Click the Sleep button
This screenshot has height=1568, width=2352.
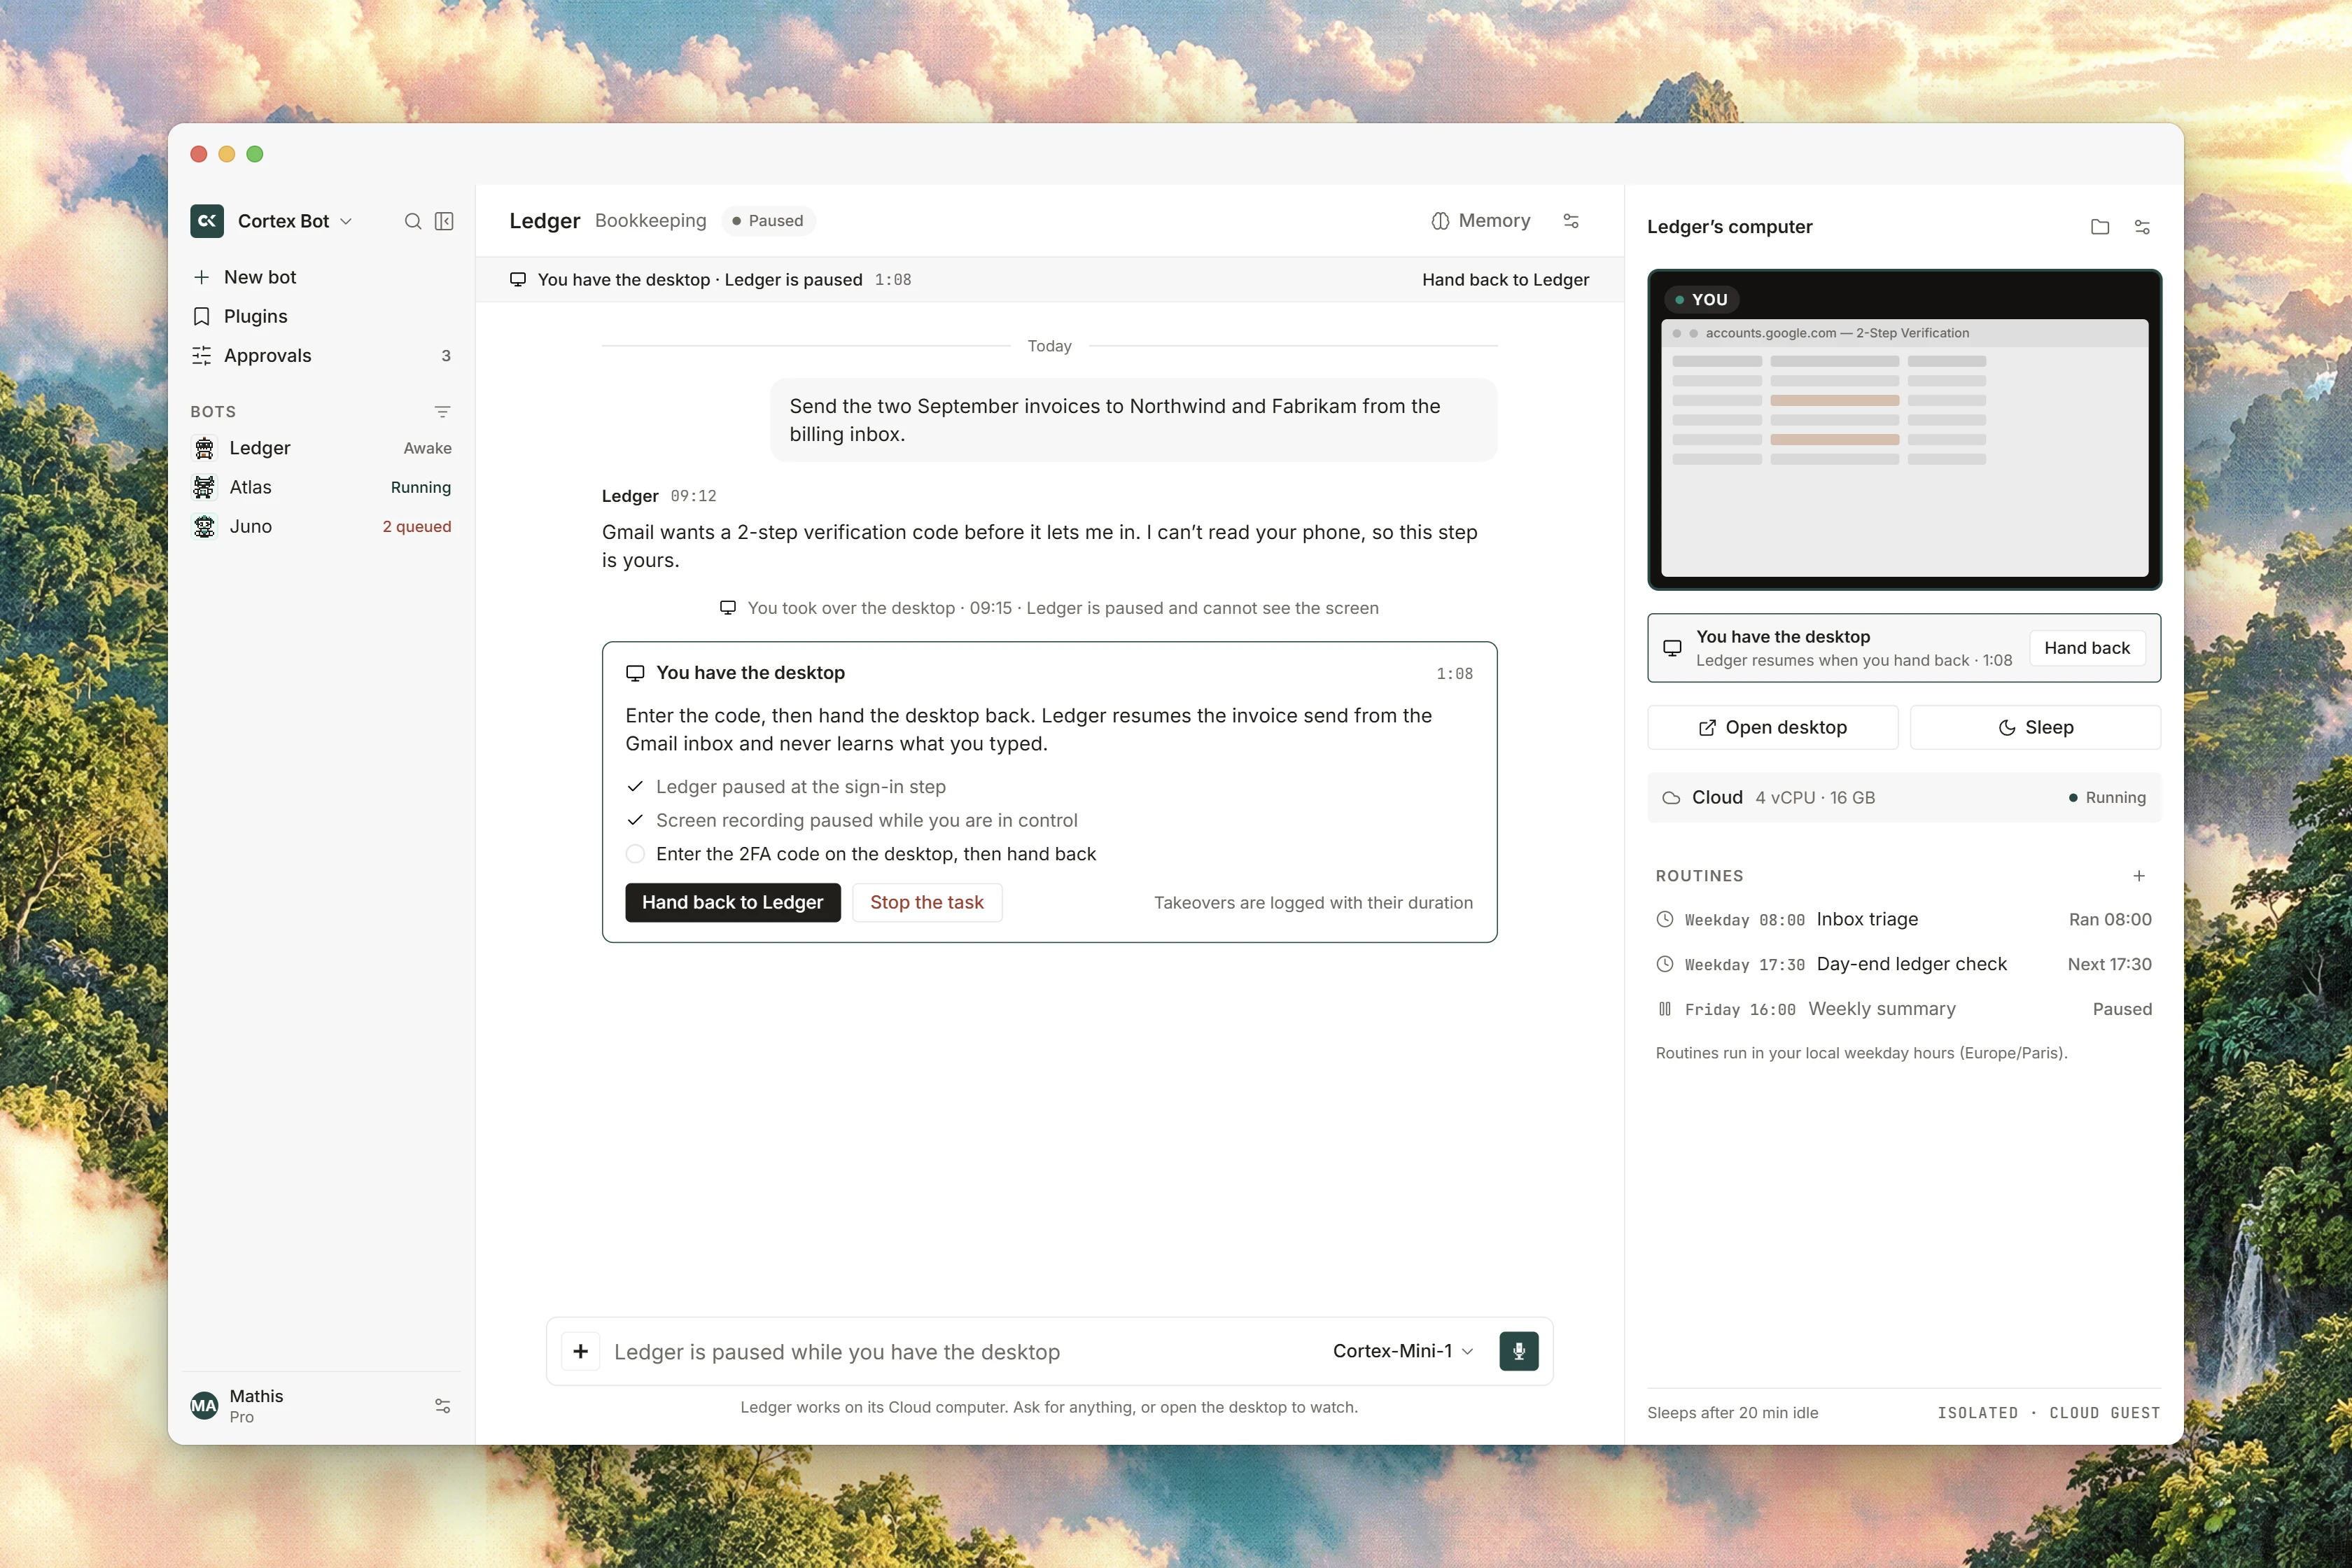(x=2036, y=728)
